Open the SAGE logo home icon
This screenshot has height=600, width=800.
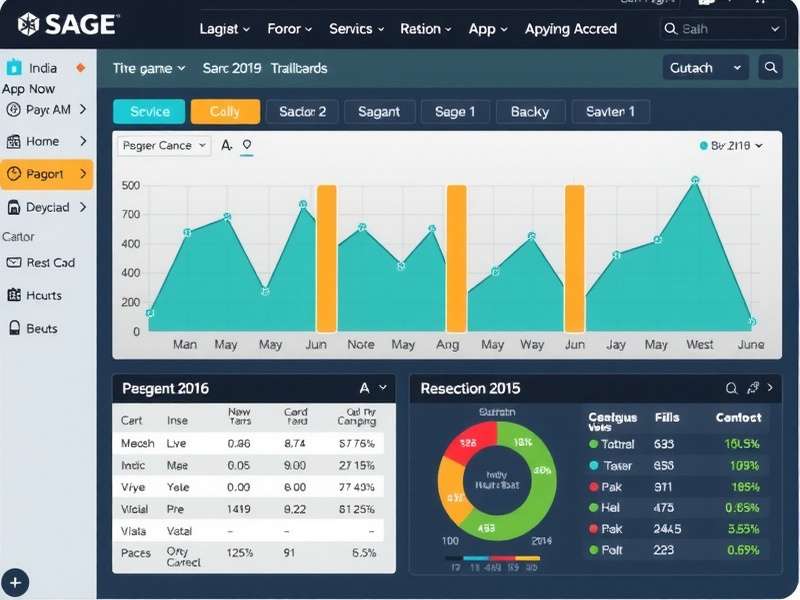click(30, 22)
